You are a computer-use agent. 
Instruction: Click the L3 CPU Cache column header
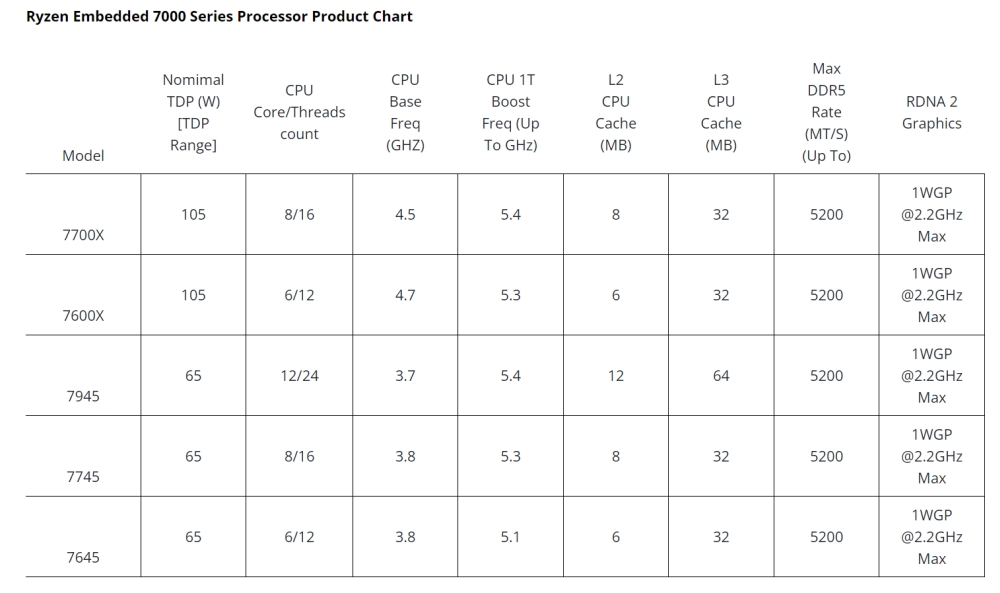pyautogui.click(x=721, y=112)
